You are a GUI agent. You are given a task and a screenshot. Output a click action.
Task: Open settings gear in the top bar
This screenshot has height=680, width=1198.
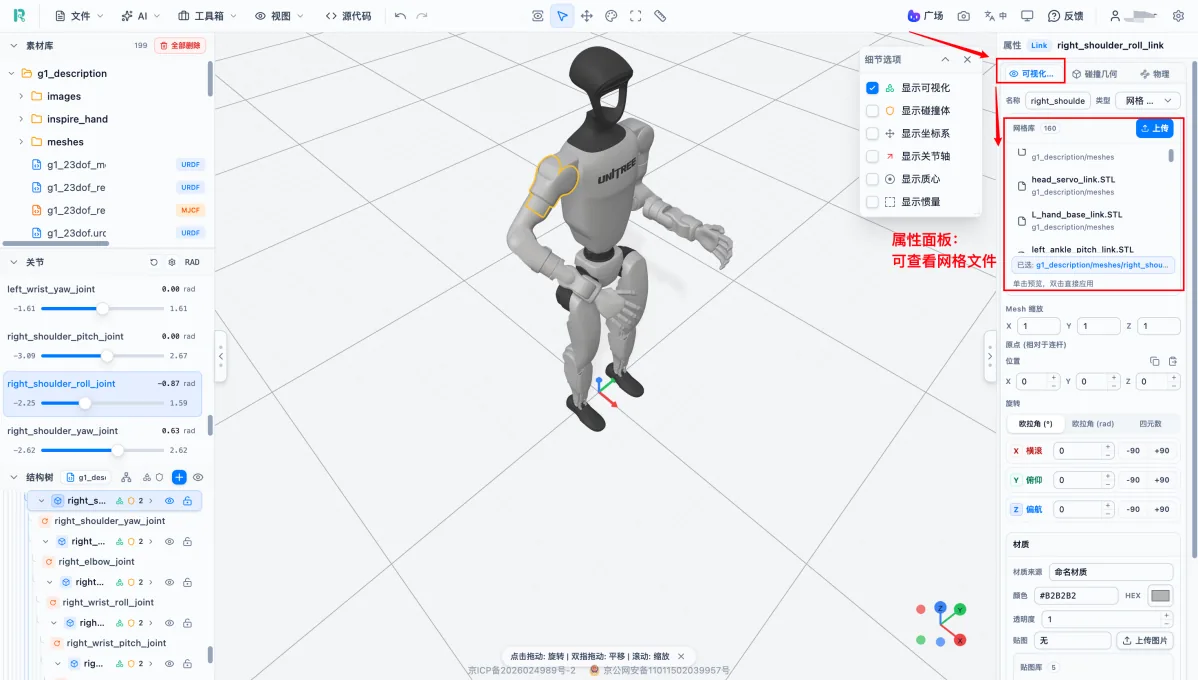click(x=1178, y=16)
